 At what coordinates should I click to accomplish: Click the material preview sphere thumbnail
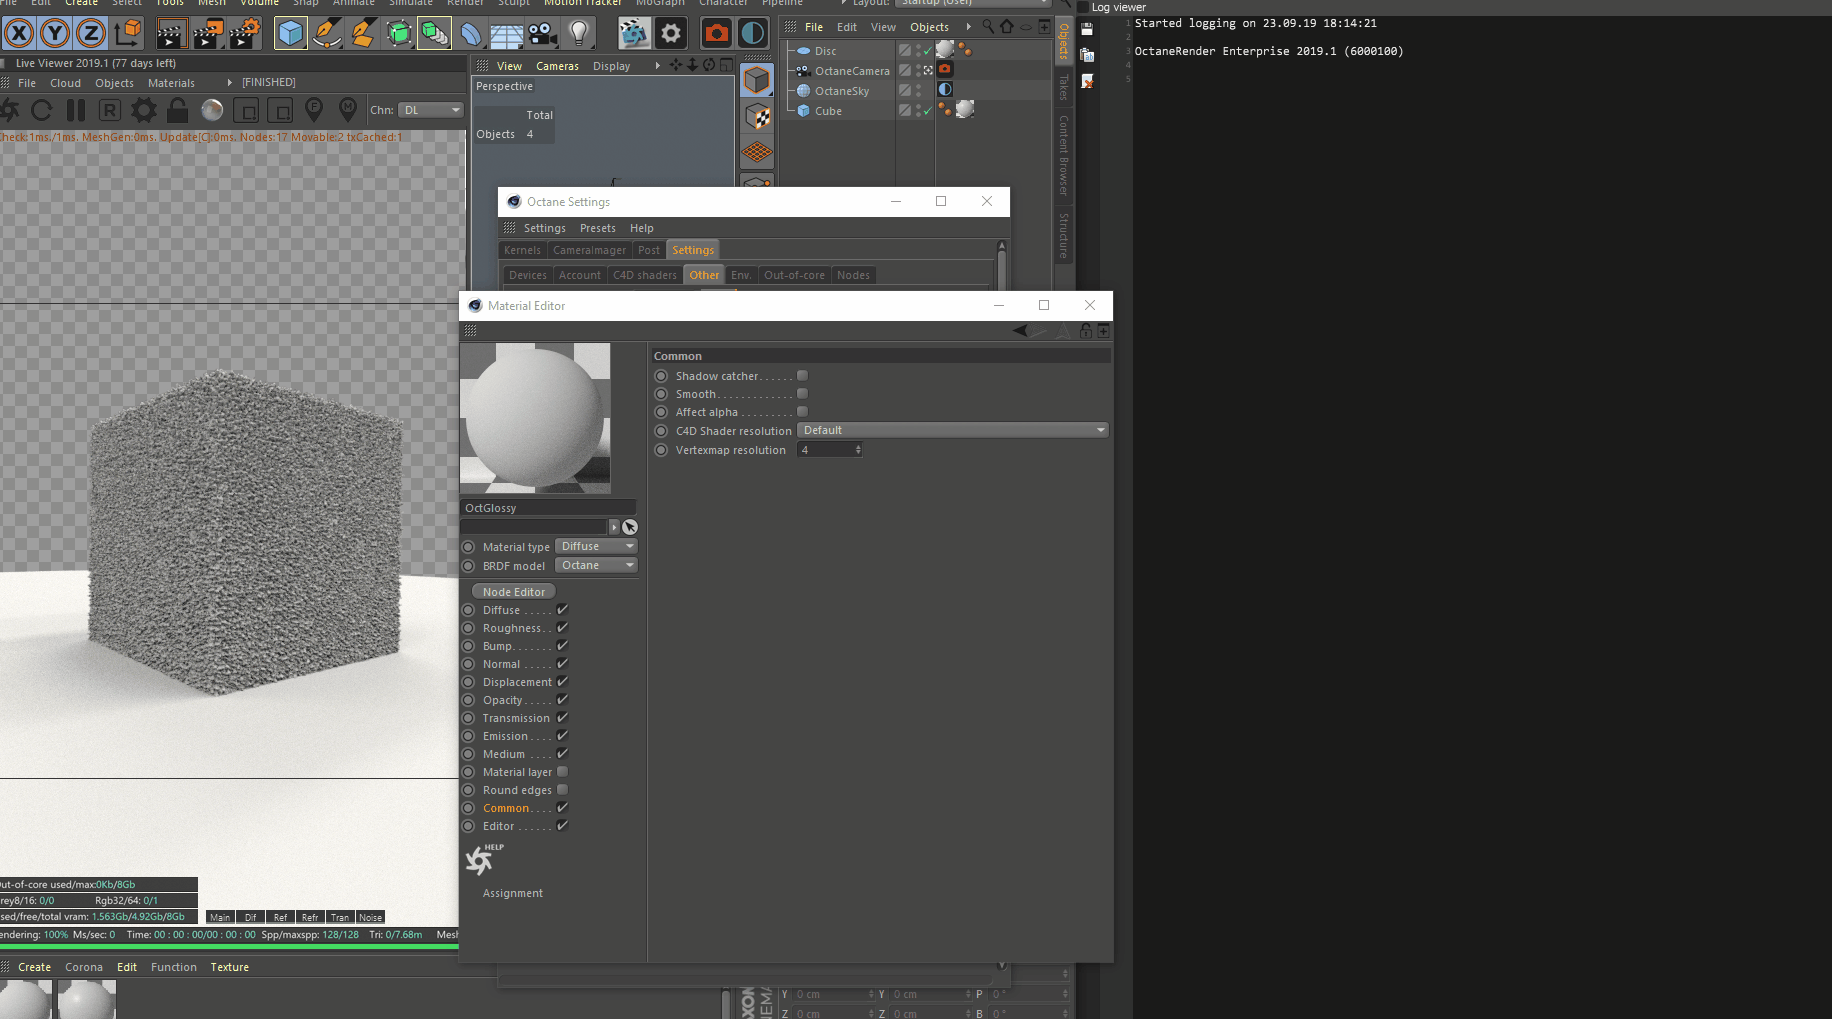click(x=535, y=418)
